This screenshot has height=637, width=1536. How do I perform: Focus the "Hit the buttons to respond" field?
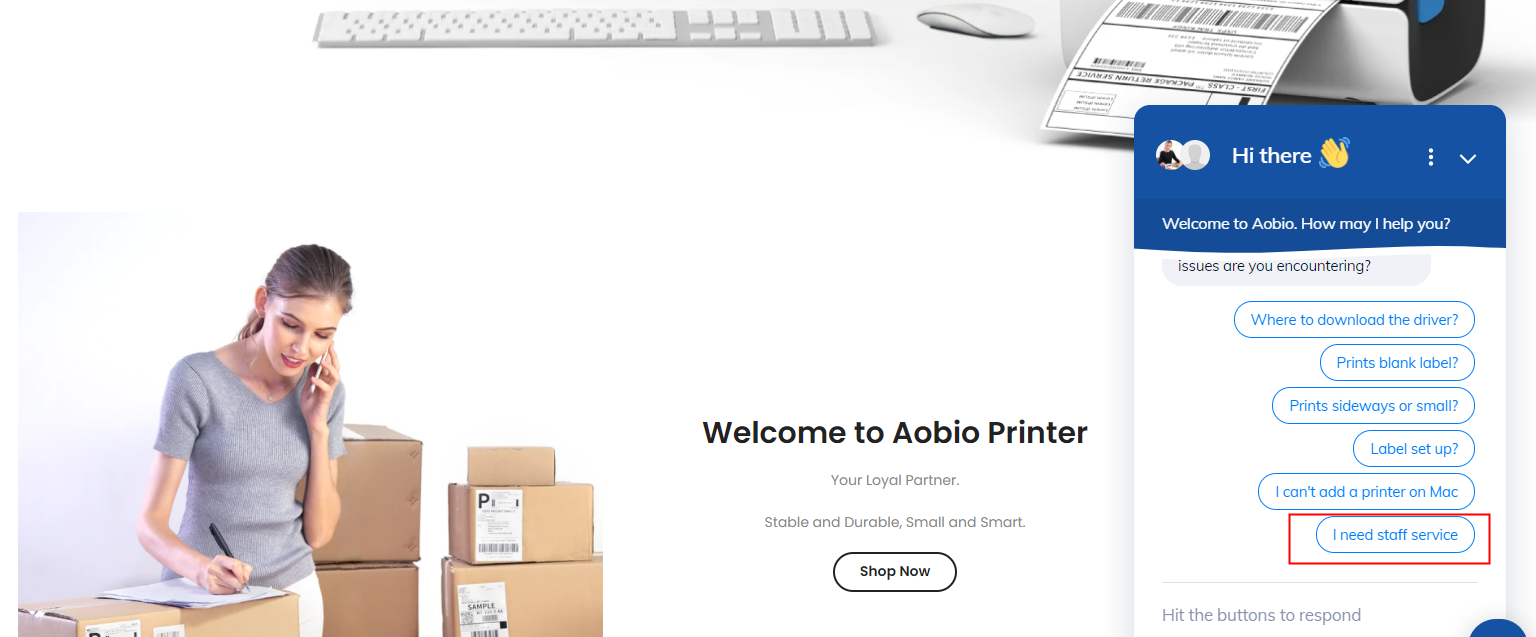click(x=1319, y=615)
